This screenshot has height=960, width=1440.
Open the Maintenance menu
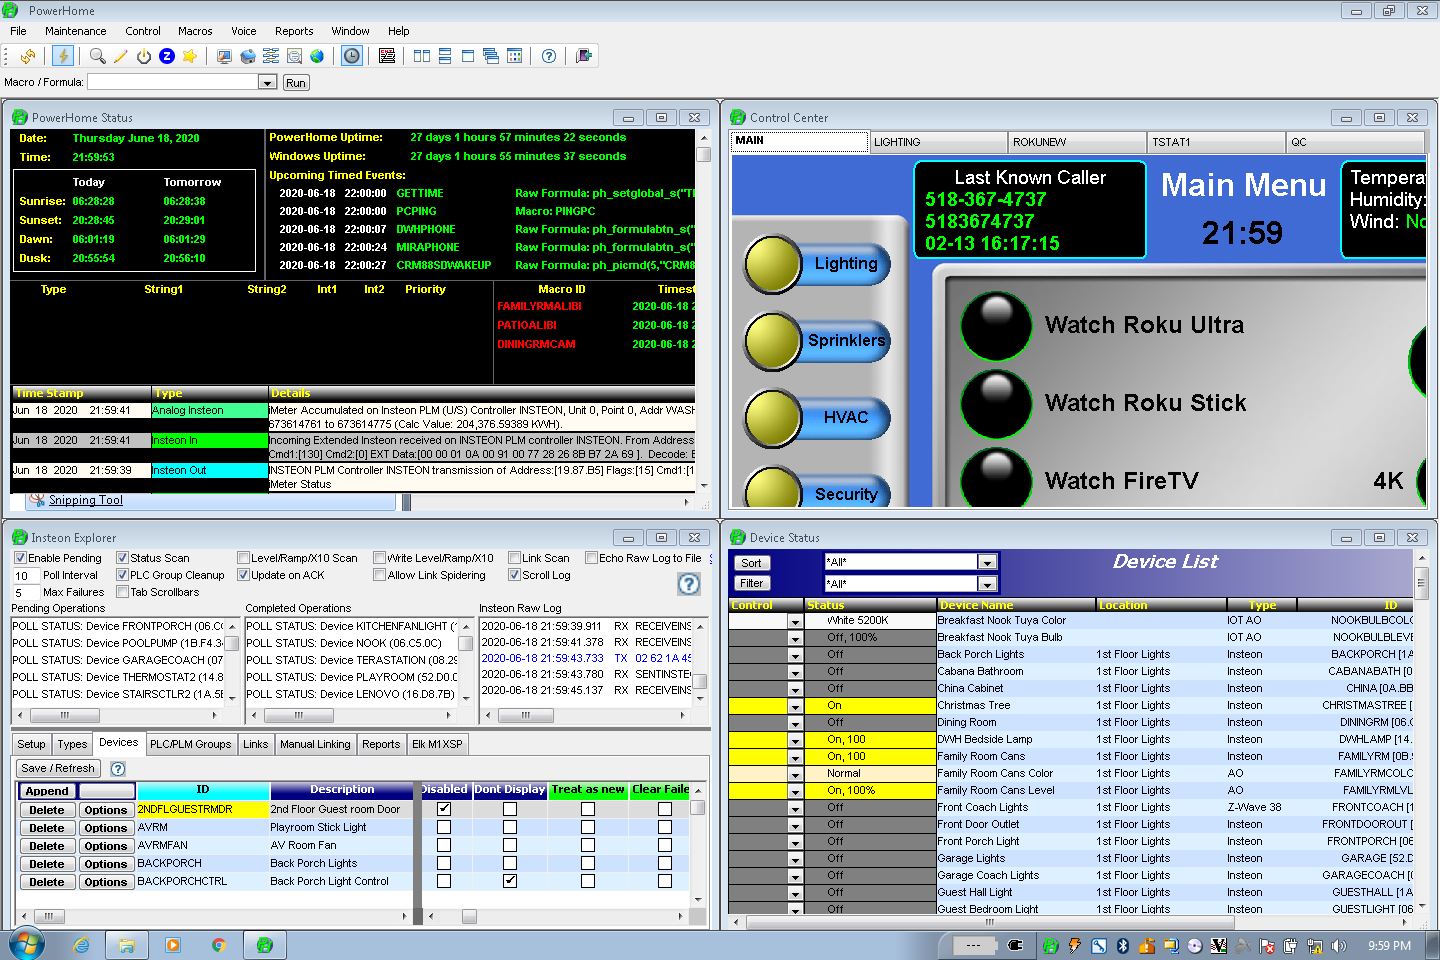tap(75, 31)
